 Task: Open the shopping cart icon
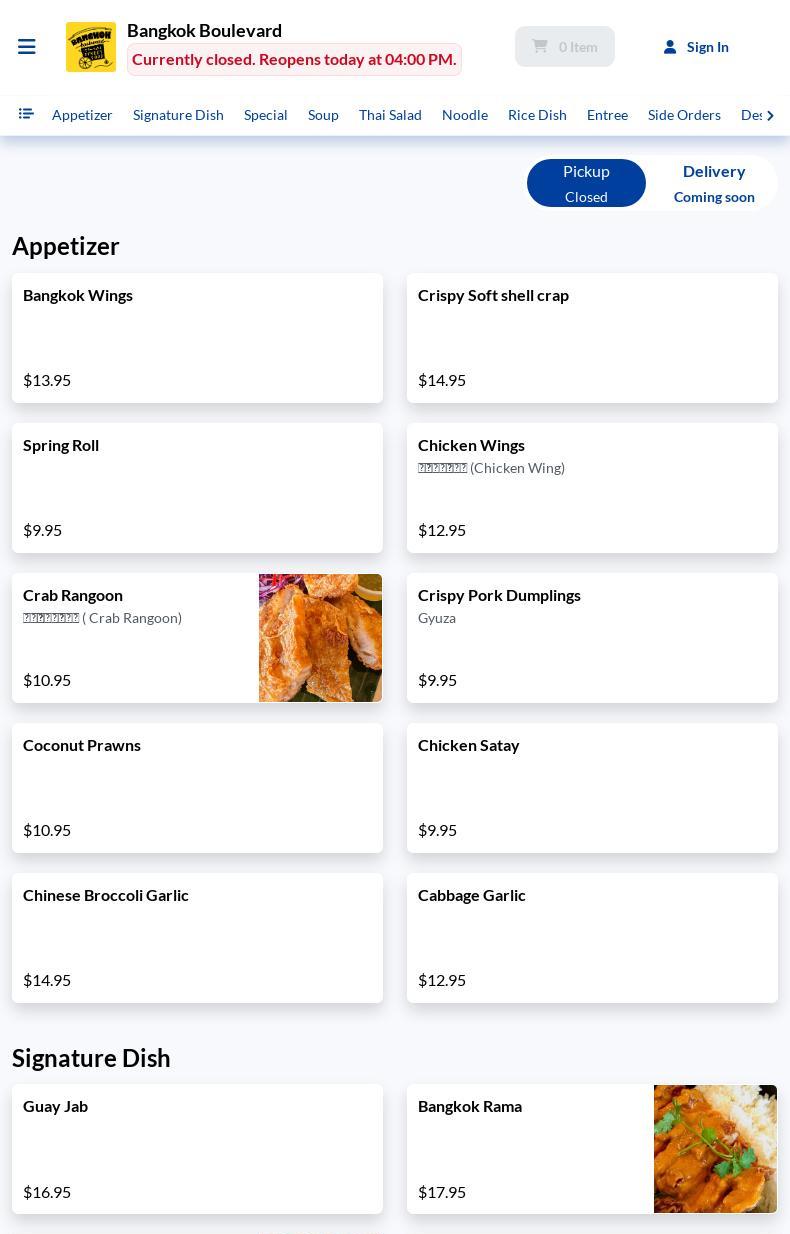click(540, 46)
